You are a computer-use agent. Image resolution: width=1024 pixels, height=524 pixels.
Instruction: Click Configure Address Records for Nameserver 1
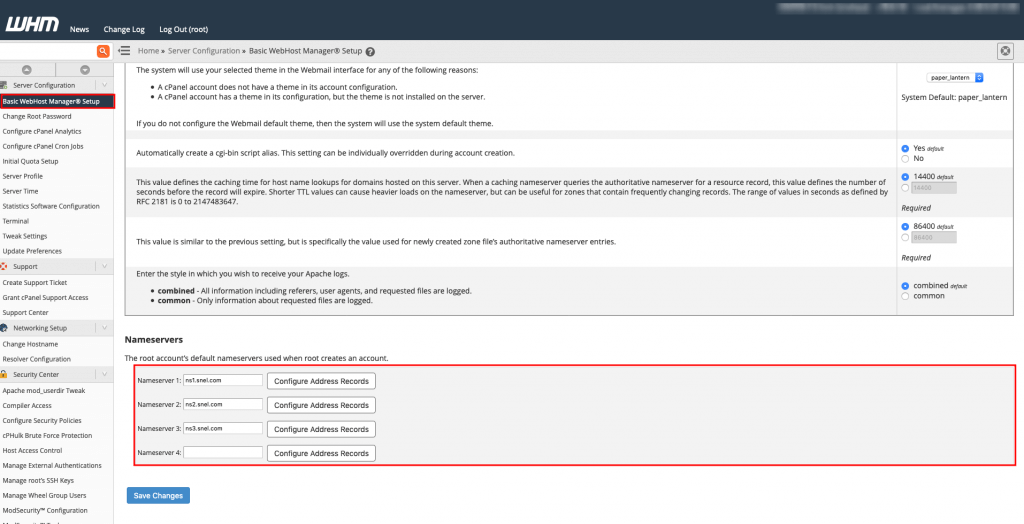coord(321,381)
